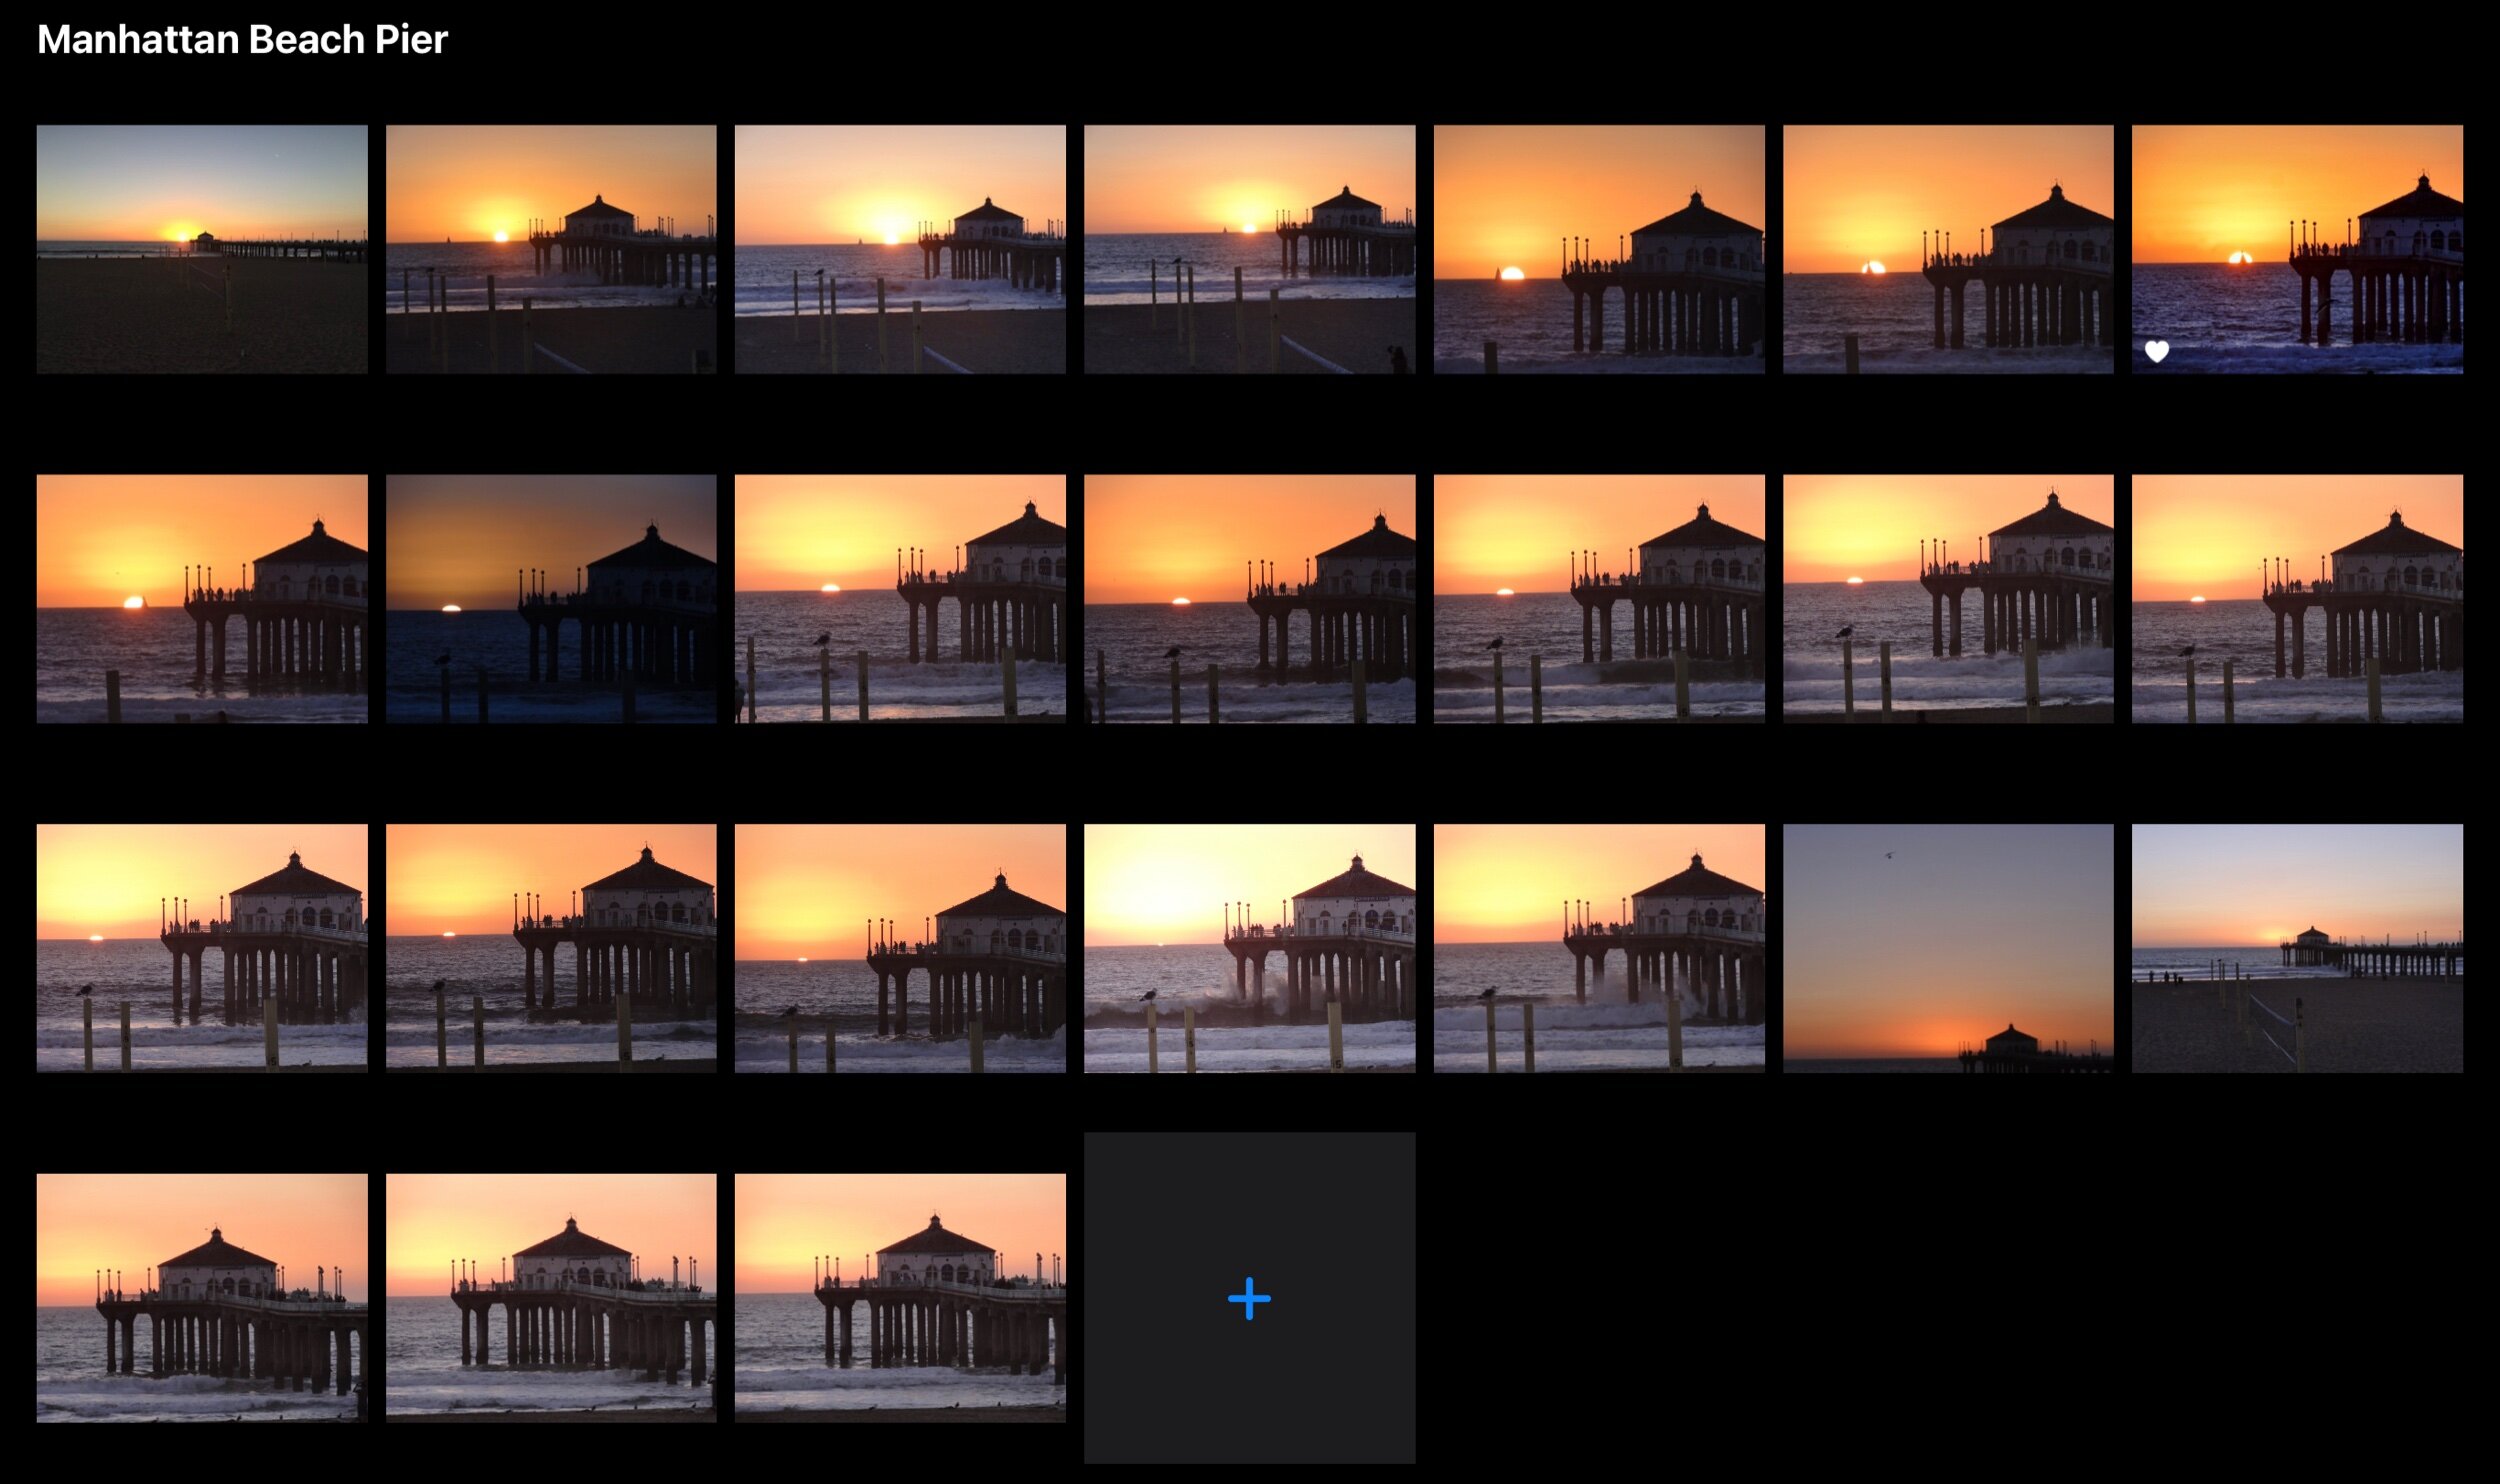Open twilight beach photo showing a volleyball net
2500x1484 pixels.
(x=2296, y=947)
